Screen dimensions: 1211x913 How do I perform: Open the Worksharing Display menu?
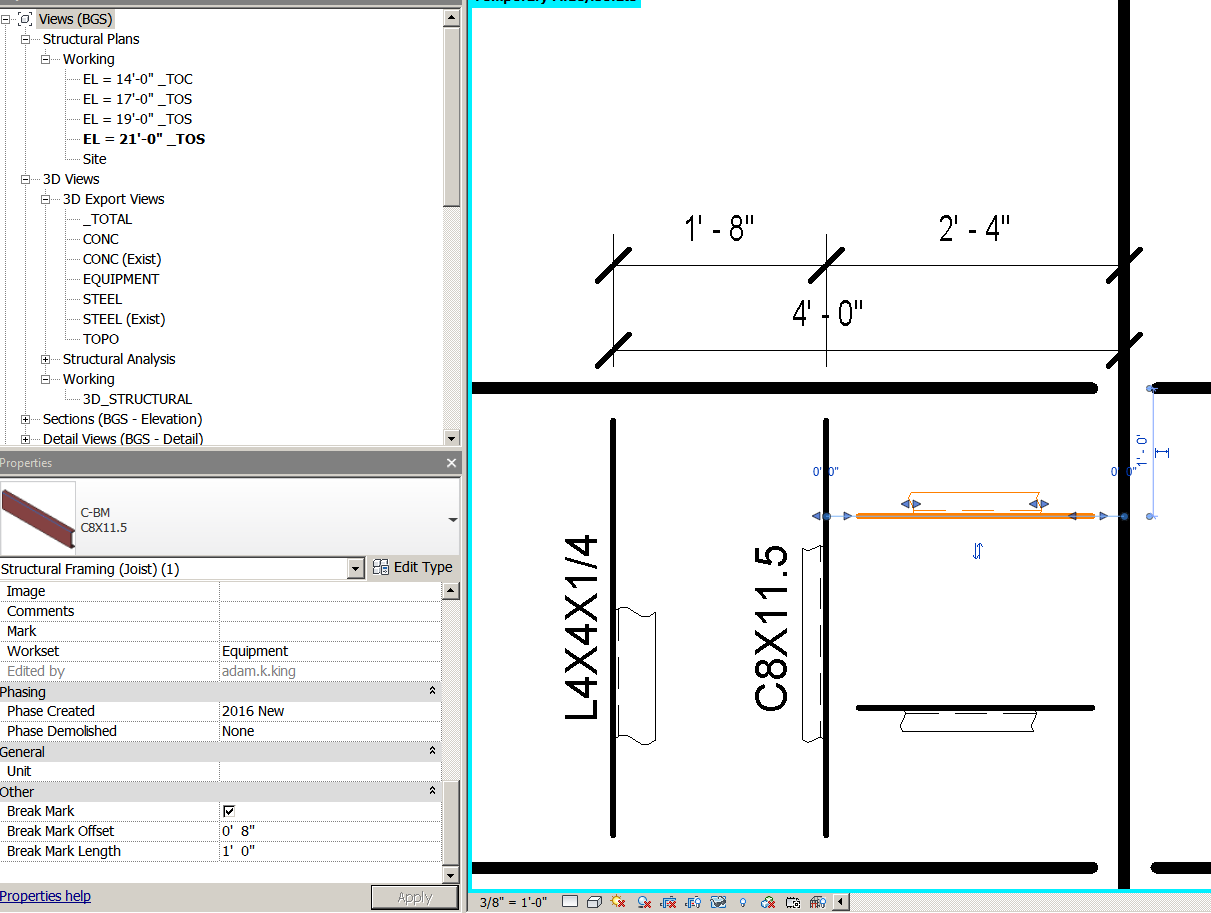(x=767, y=901)
